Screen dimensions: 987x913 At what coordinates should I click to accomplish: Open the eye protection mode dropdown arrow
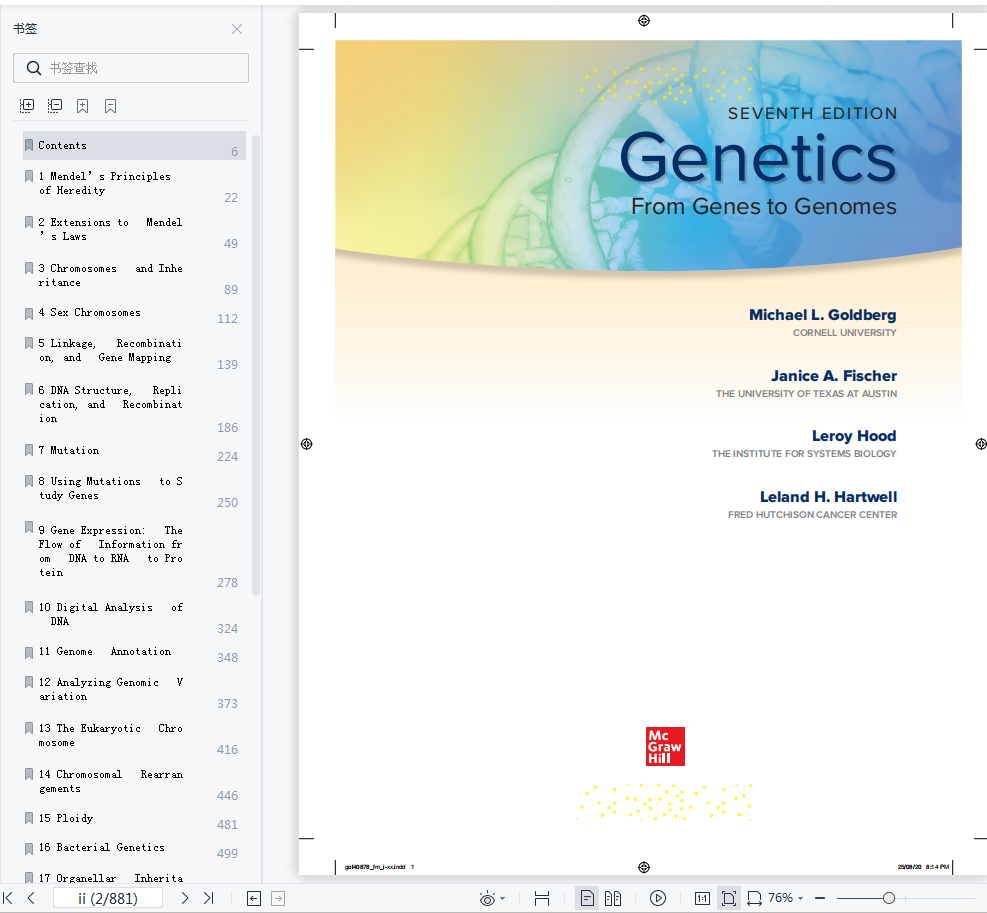[x=502, y=899]
